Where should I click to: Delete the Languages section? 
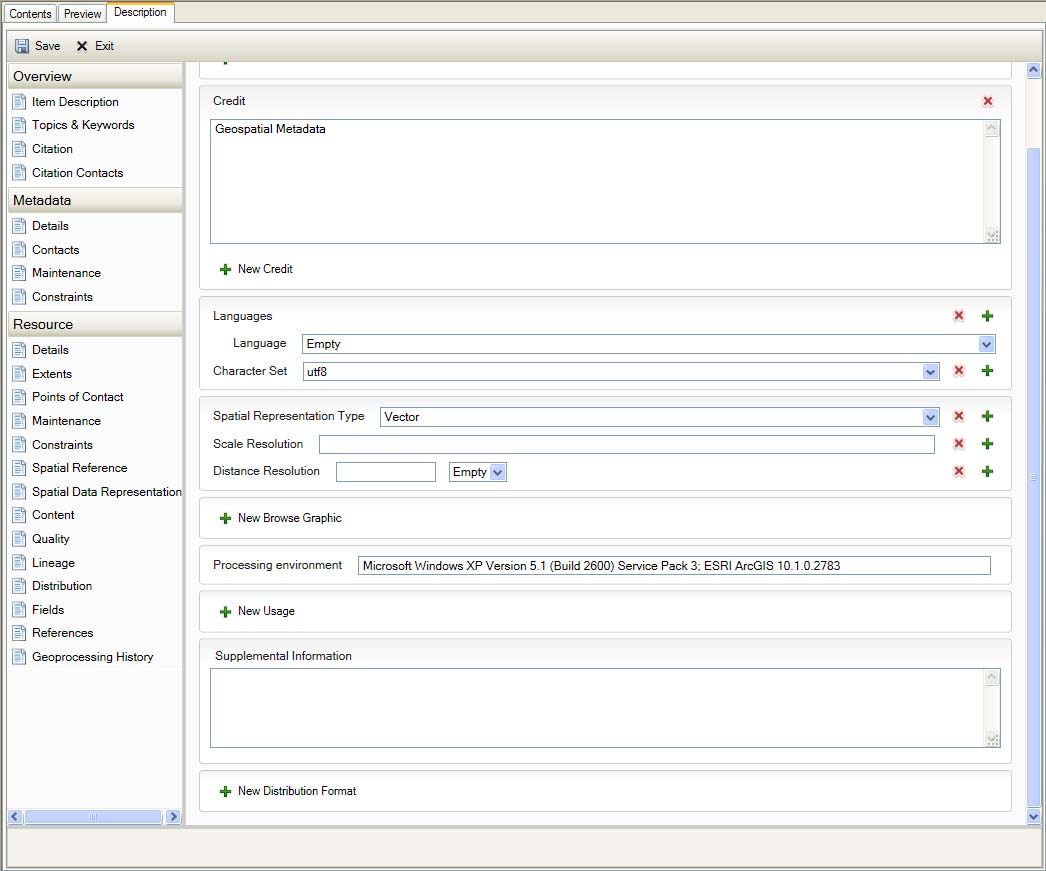[x=958, y=315]
